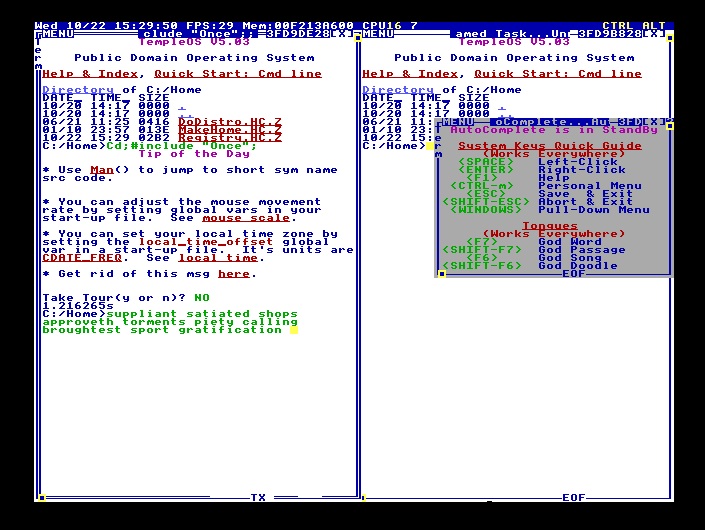Viewport: 705px width, 530px height.
Task: Click <F1> Help key entry
Action: (x=518, y=178)
